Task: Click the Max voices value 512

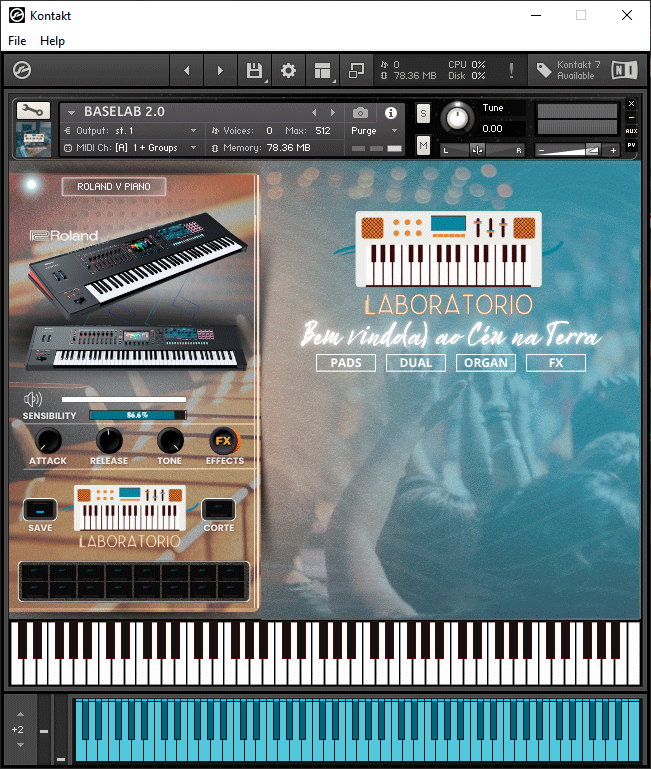Action: [323, 131]
